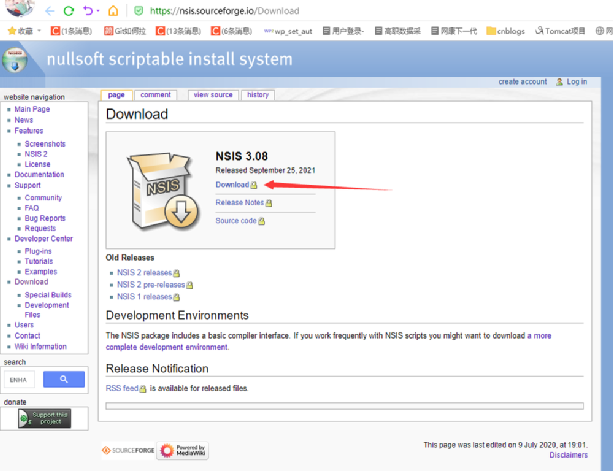Click the green security shield icon
Image resolution: width=613 pixels, height=471 pixels.
coord(138,11)
